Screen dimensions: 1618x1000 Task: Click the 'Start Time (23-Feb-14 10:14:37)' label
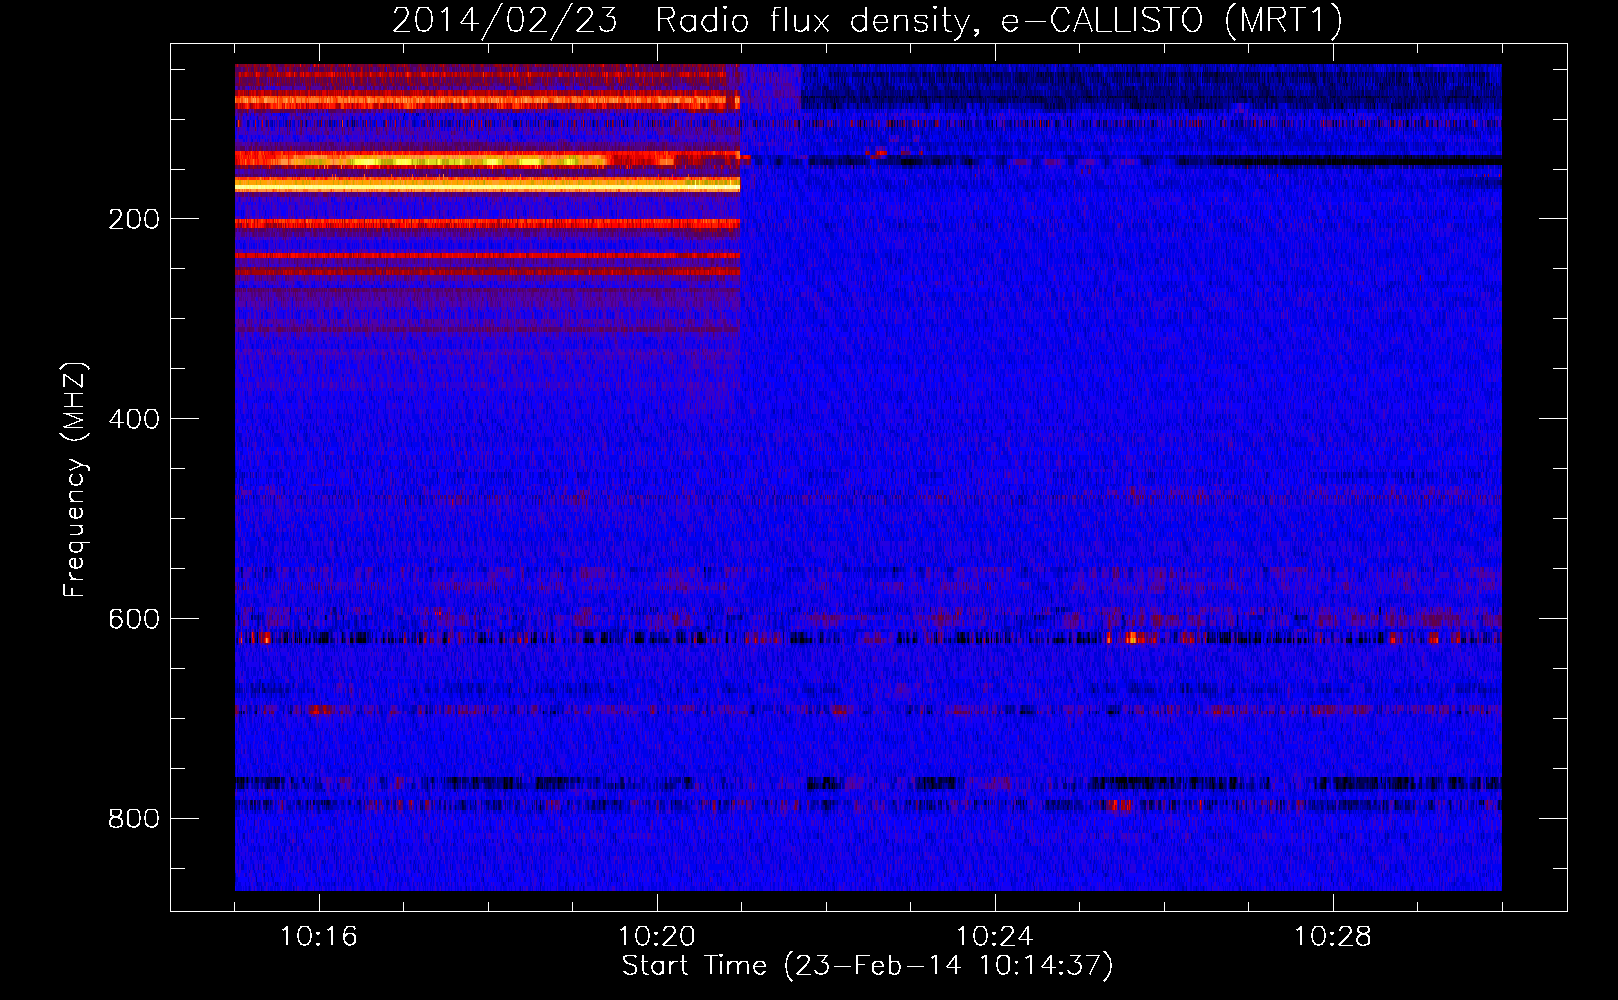867,966
